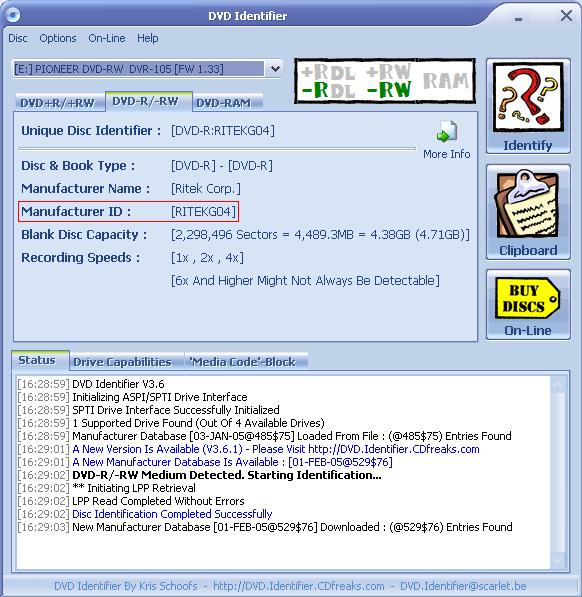Click the Manufacturer ID value [RITEKG04]

[x=204, y=211]
